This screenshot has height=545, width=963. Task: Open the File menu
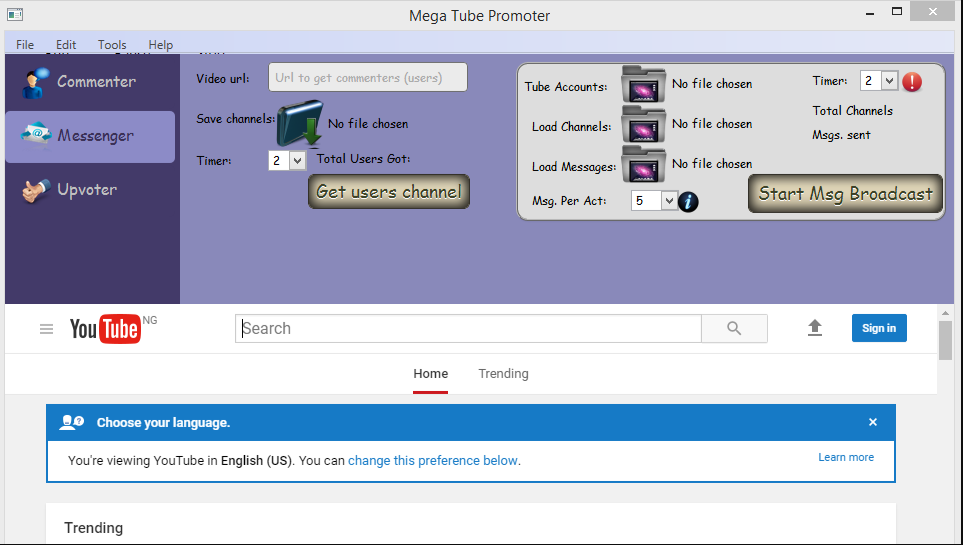coord(25,44)
